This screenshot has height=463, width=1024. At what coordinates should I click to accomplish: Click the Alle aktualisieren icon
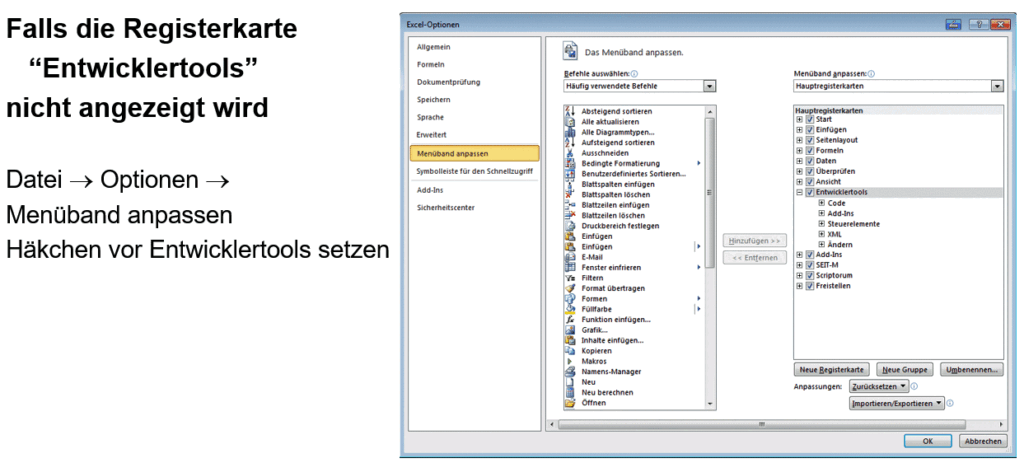pos(569,121)
